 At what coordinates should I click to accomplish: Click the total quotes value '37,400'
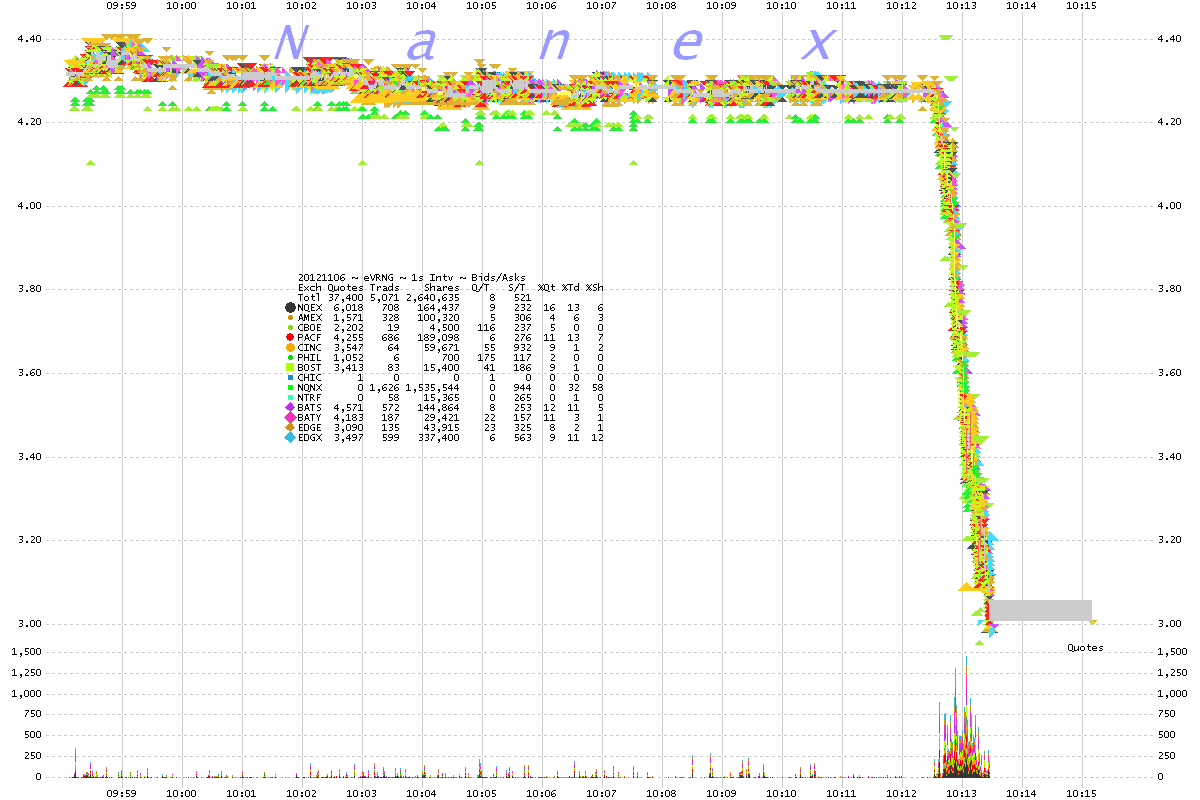346,297
